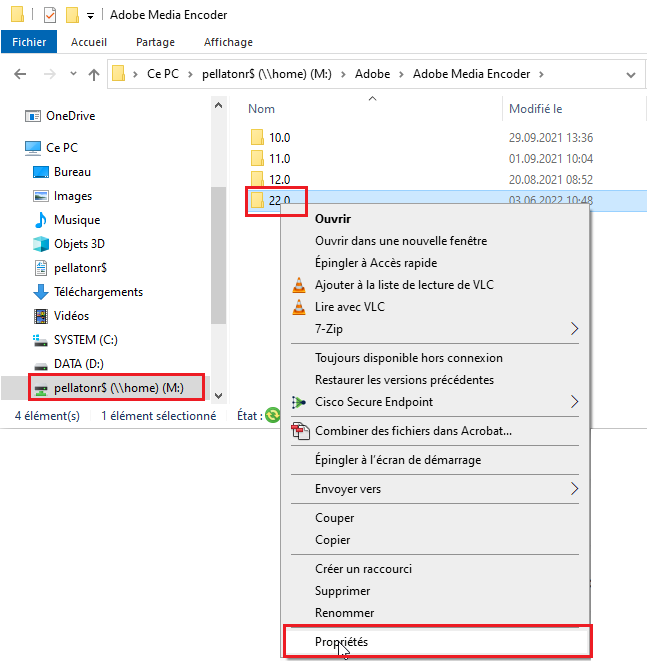Click the navigation pane scrollbar thumb

(218, 255)
